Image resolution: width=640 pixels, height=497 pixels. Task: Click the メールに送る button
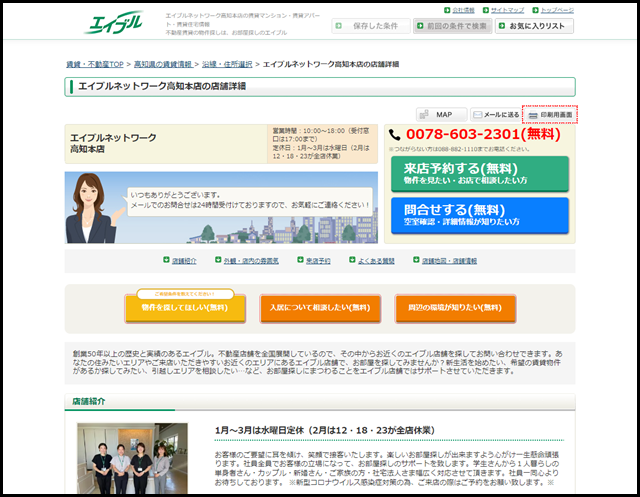pos(496,115)
